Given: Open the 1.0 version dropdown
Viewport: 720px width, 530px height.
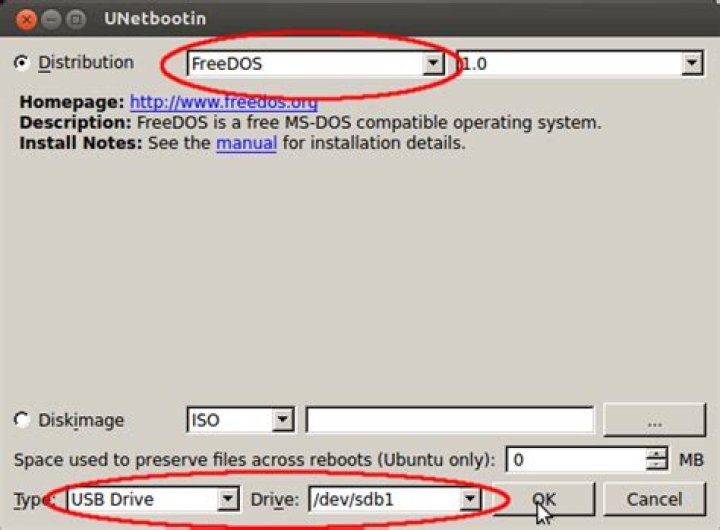Looking at the screenshot, I should click(x=580, y=63).
